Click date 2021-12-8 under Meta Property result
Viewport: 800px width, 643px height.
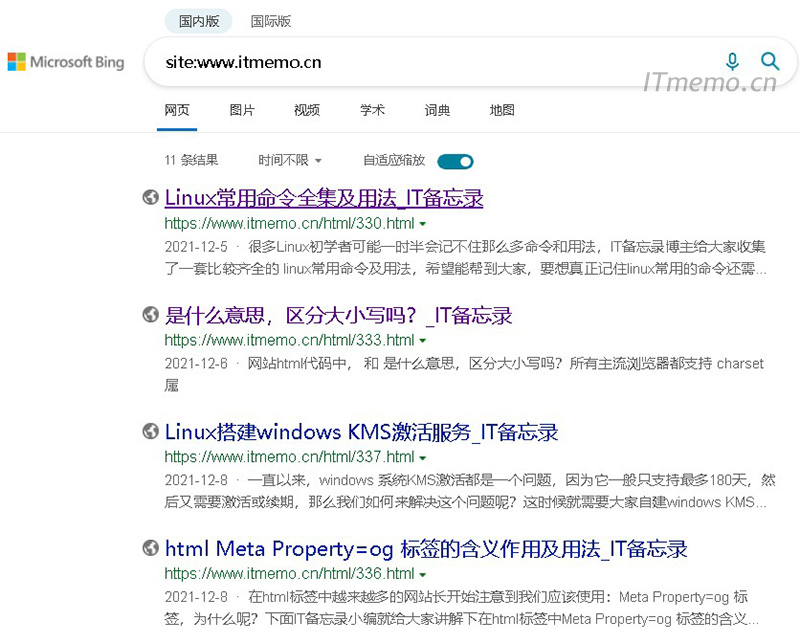(196, 598)
